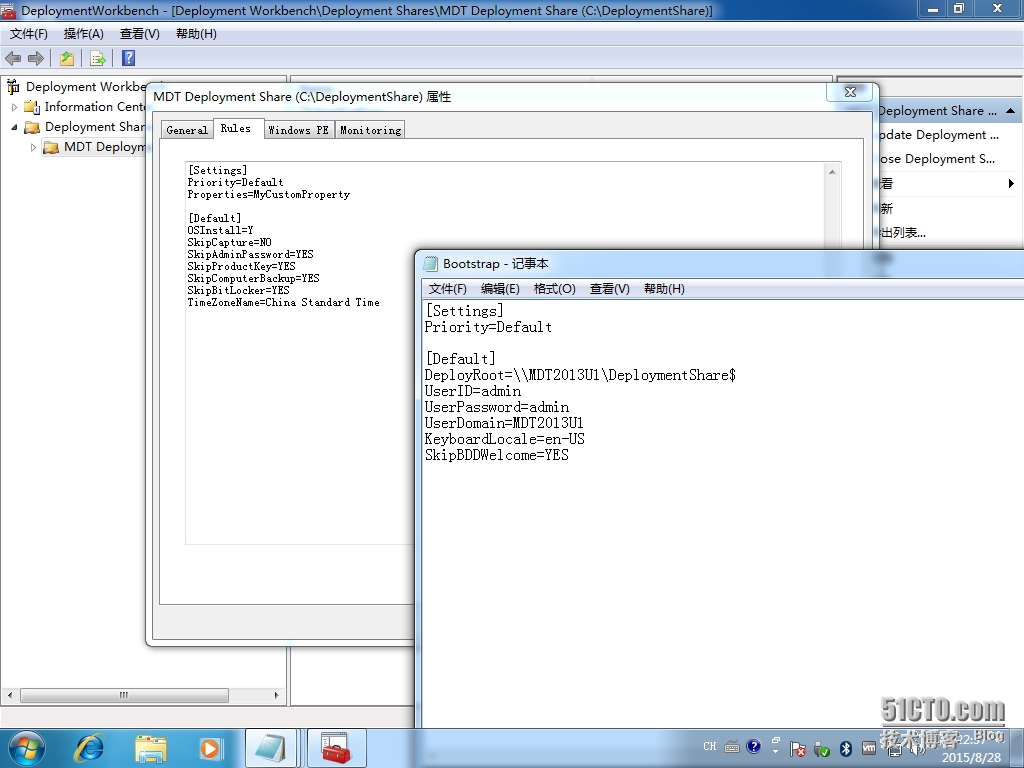The width and height of the screenshot is (1024, 768).
Task: Open Notepad 格式(O) menu
Action: pos(554,289)
